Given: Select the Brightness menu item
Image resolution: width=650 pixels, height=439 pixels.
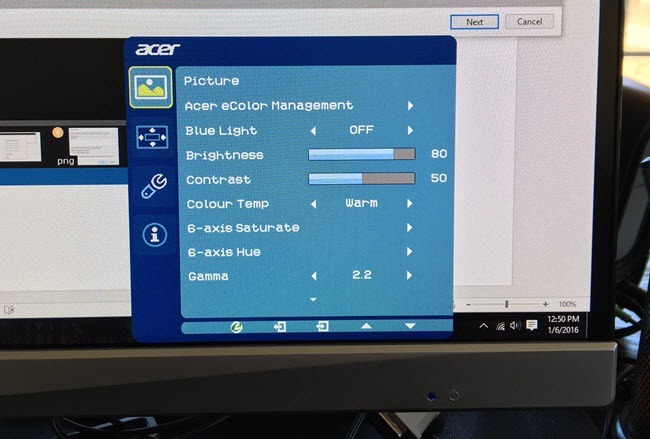Looking at the screenshot, I should coord(224,155).
